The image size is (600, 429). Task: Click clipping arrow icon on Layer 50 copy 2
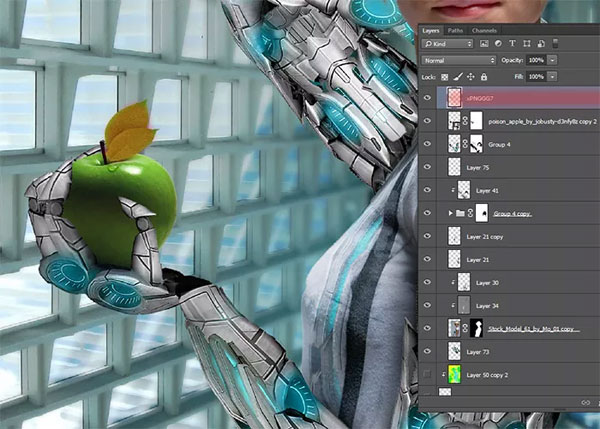click(443, 374)
